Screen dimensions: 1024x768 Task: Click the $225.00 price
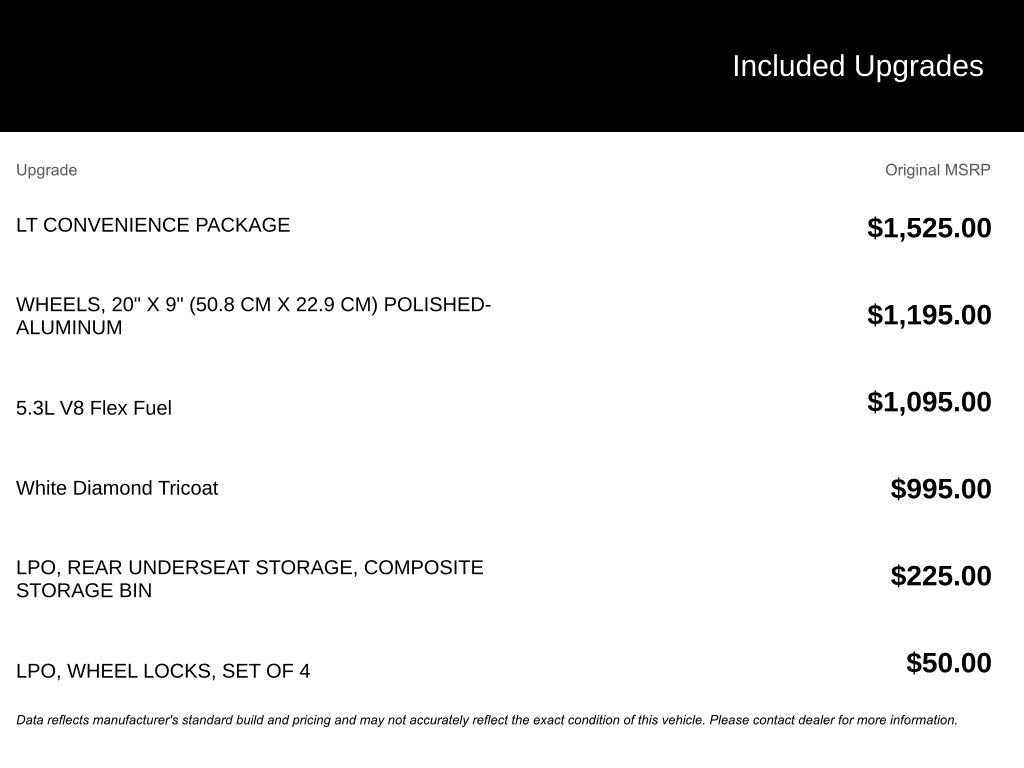pyautogui.click(x=941, y=576)
